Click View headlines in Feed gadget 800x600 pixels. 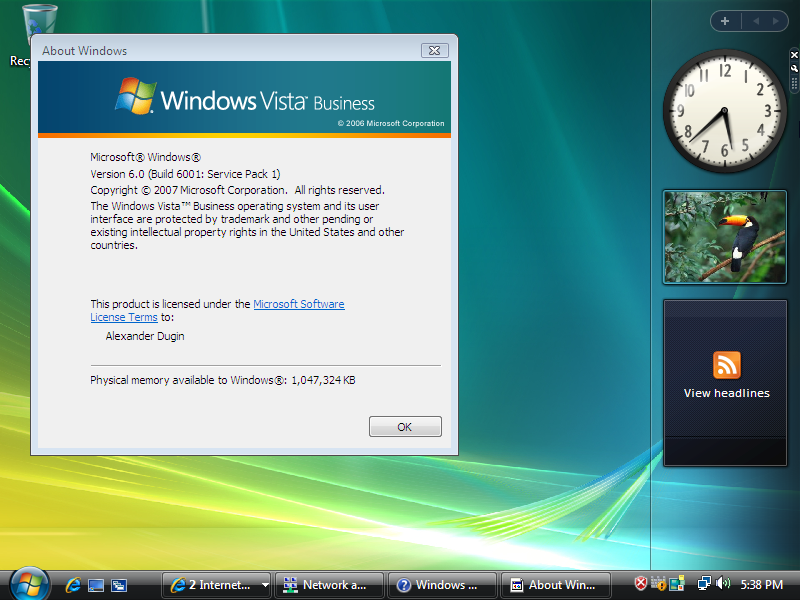(x=727, y=393)
